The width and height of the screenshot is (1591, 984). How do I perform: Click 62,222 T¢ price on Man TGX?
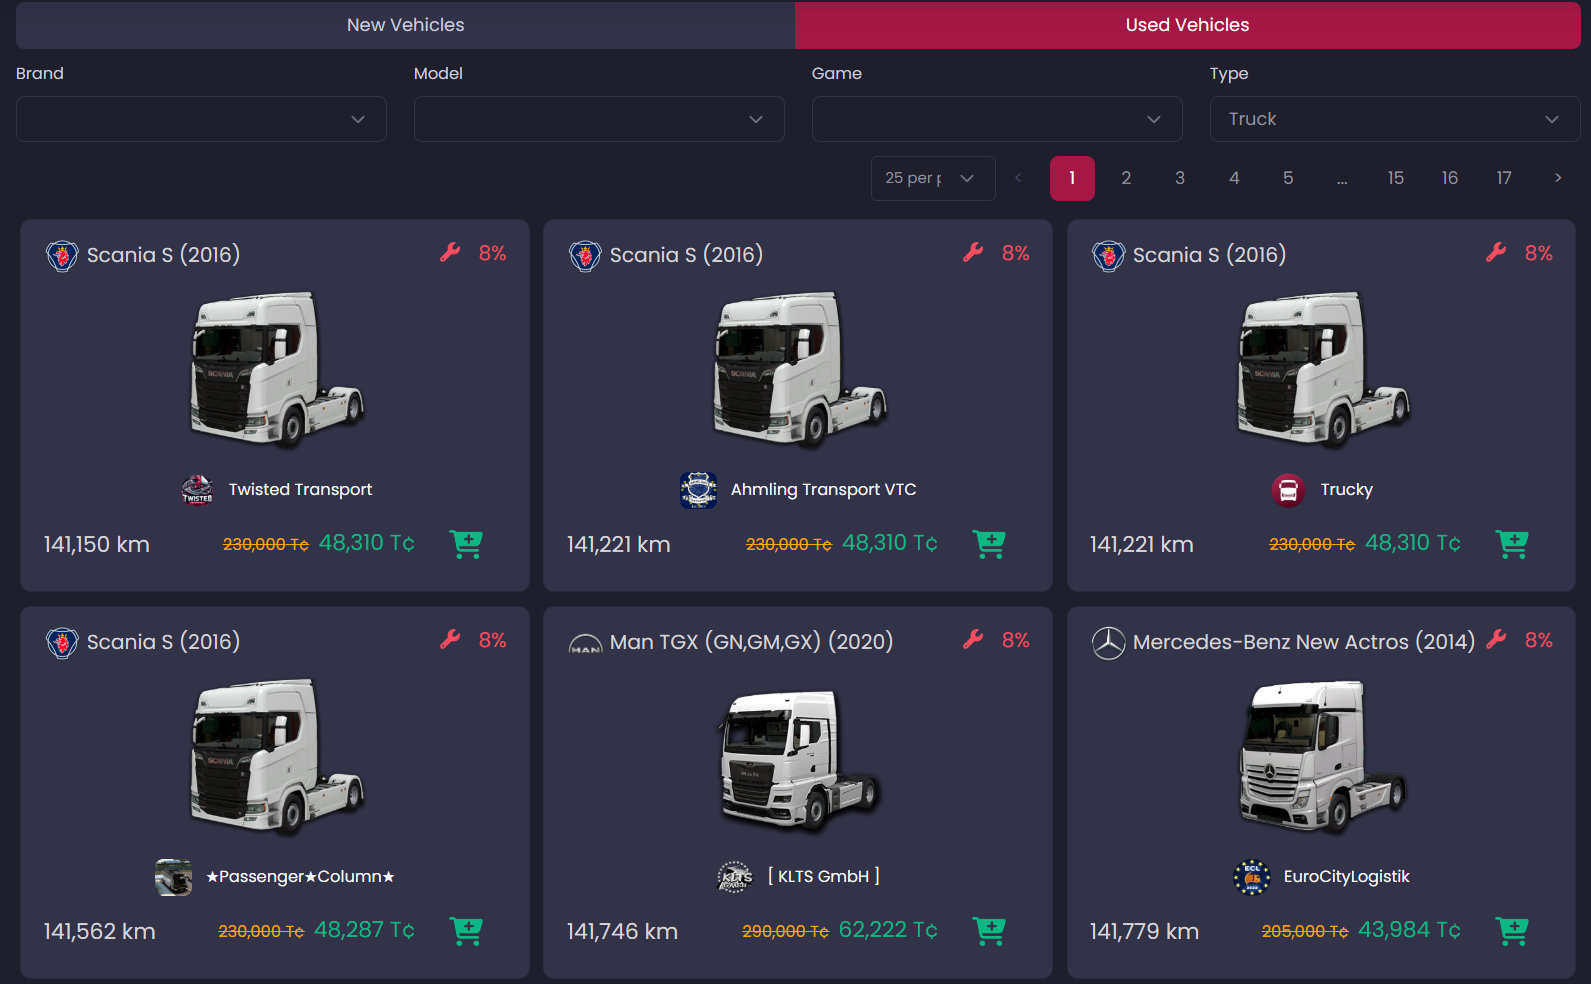coord(888,930)
